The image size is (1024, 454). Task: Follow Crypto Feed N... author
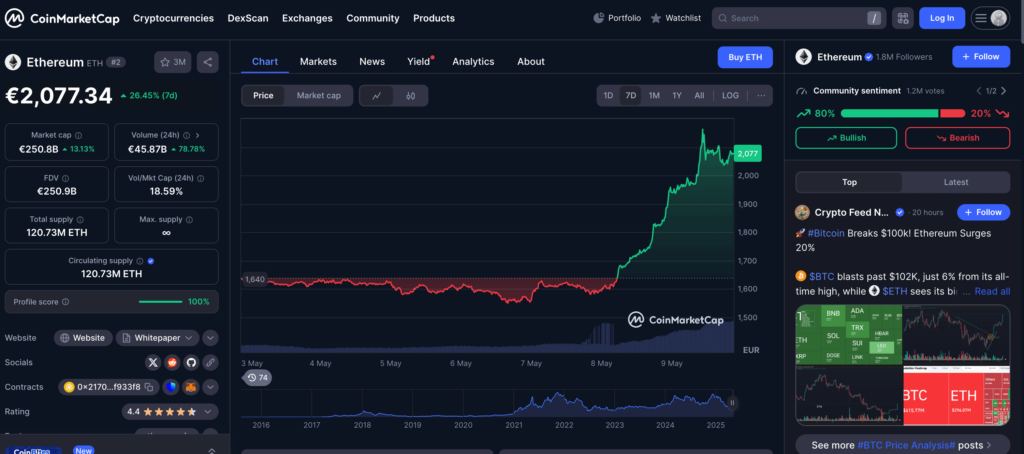click(x=984, y=212)
